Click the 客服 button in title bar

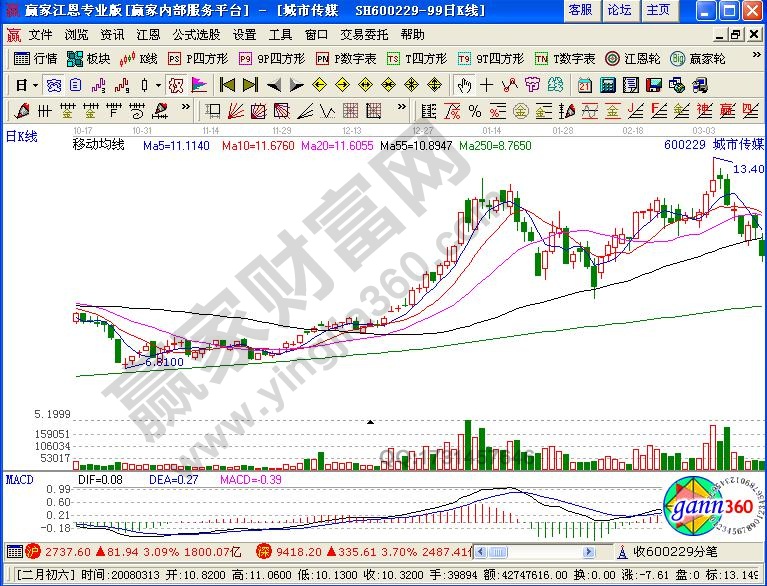pyautogui.click(x=580, y=10)
